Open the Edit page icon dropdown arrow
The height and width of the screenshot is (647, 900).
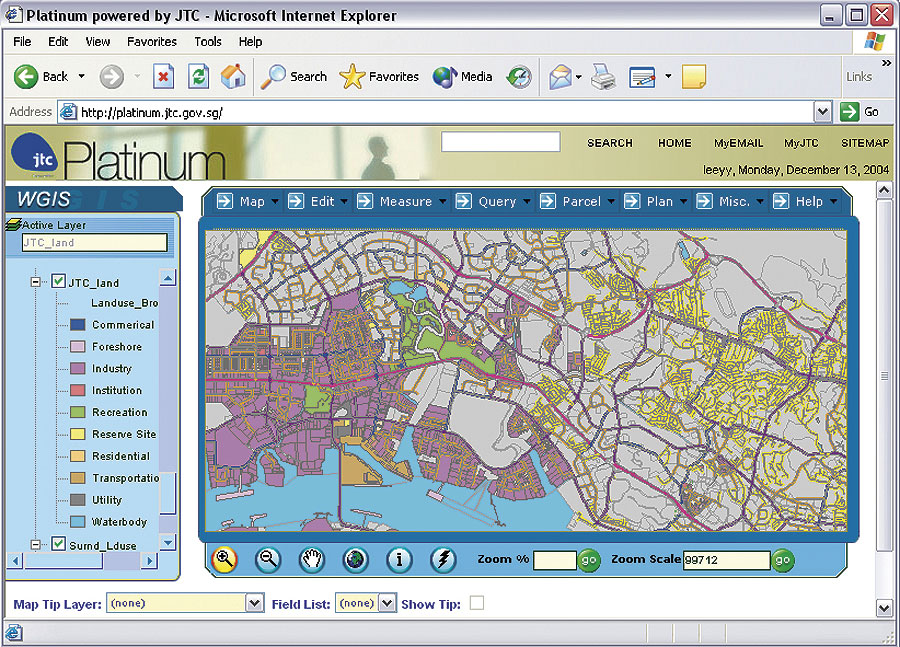[668, 76]
